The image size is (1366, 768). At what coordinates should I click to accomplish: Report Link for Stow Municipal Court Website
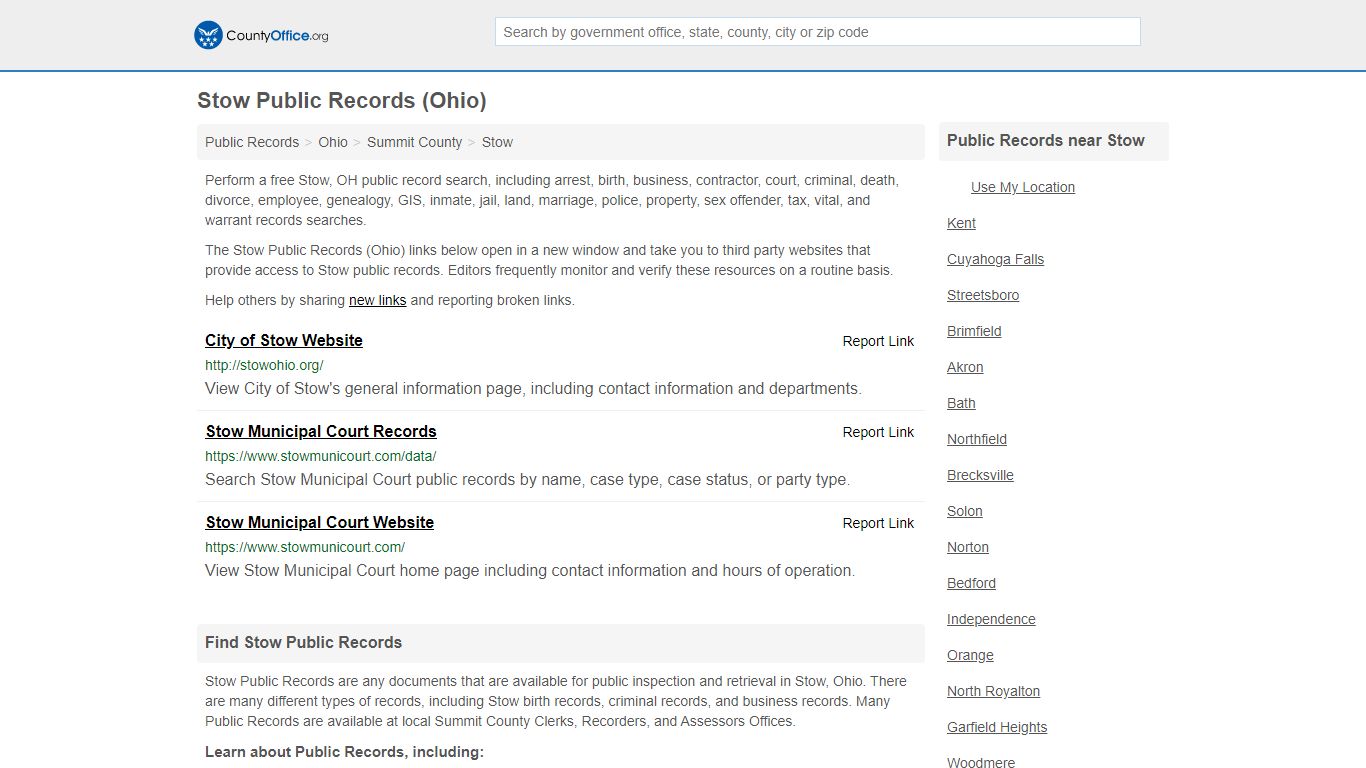pyautogui.click(x=878, y=523)
